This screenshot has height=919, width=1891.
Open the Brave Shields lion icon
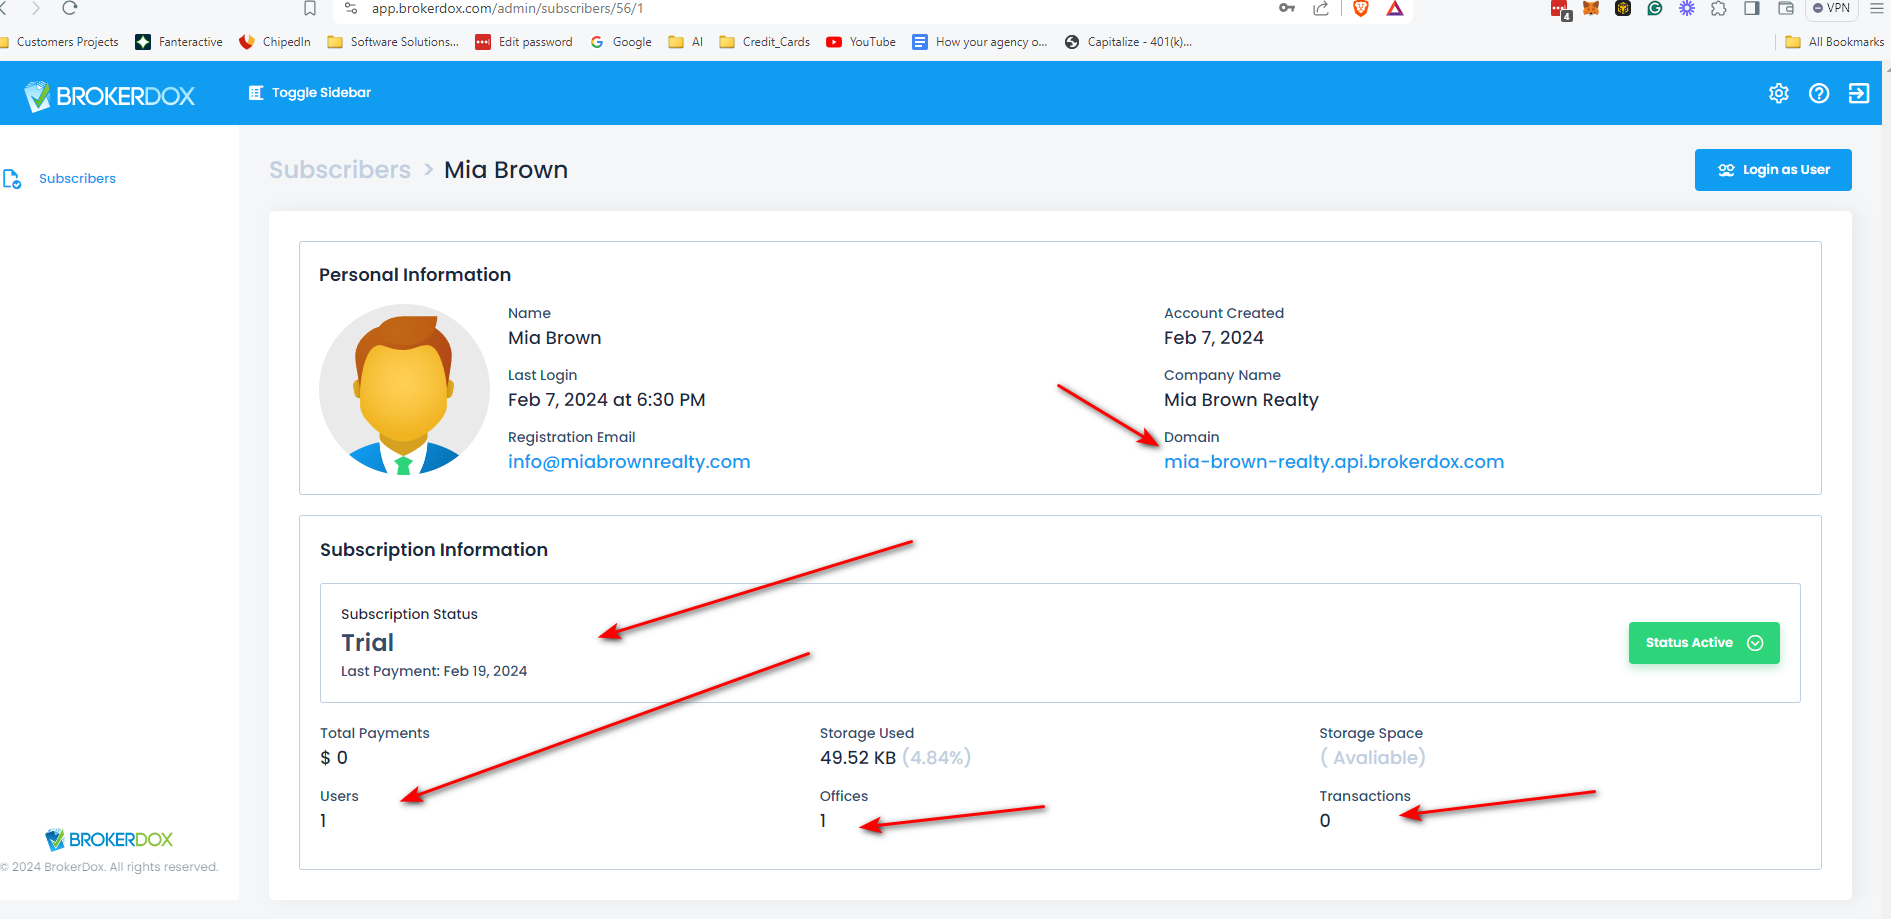(1361, 8)
